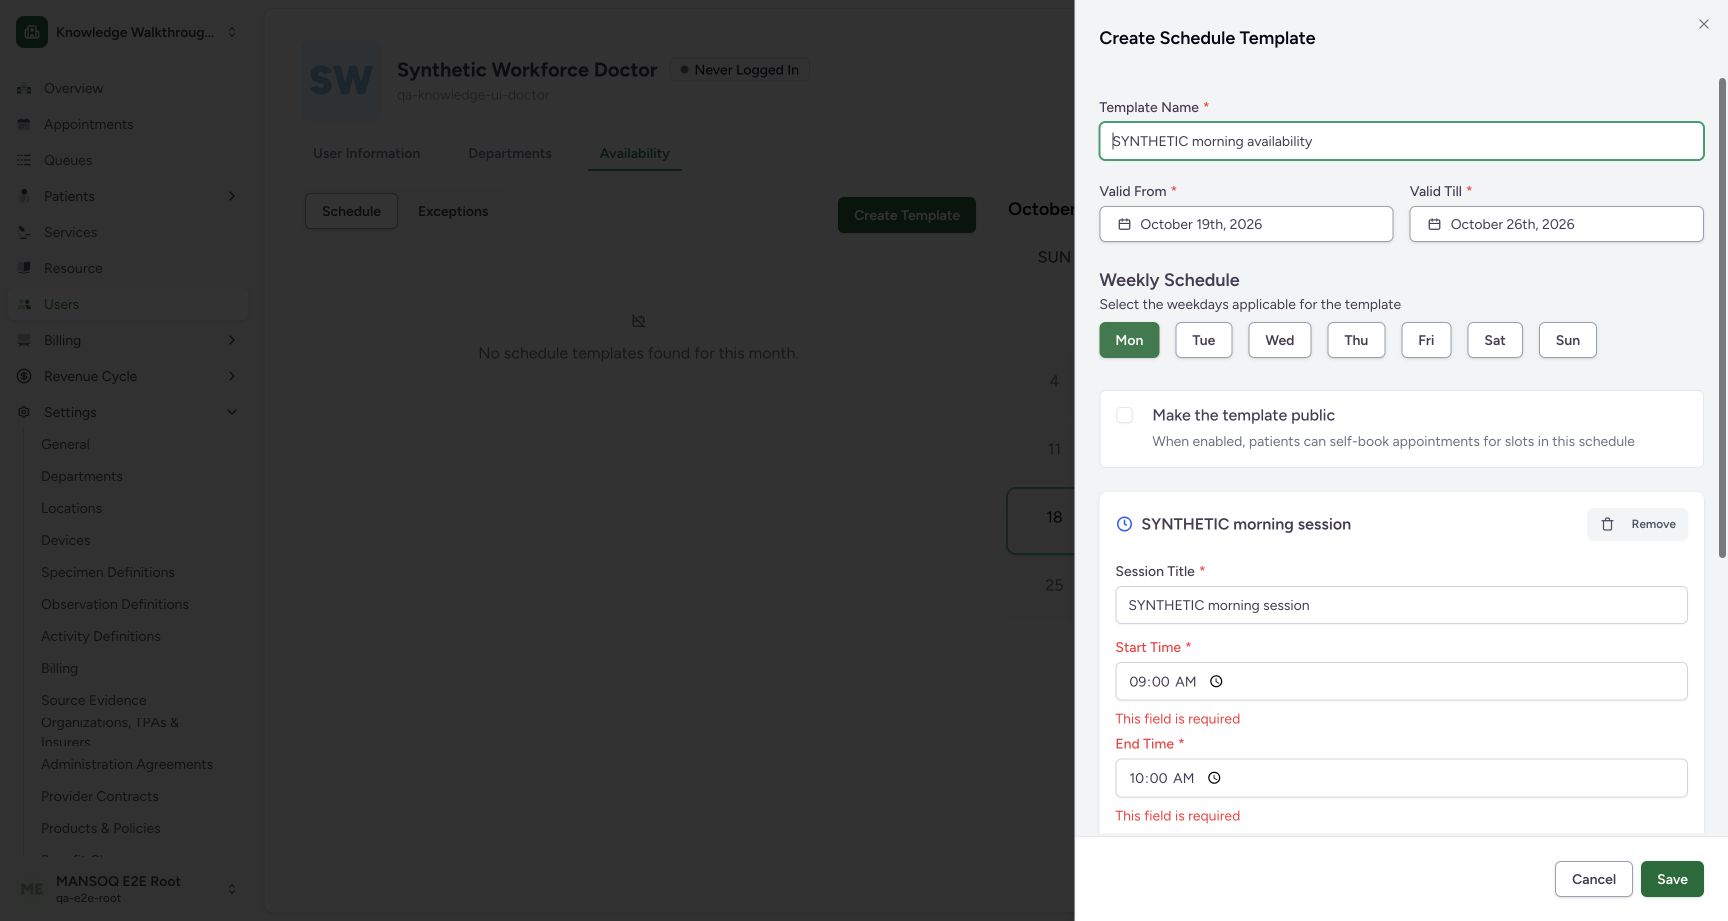Open the Exceptions tab
1728x921 pixels.
[x=453, y=211]
